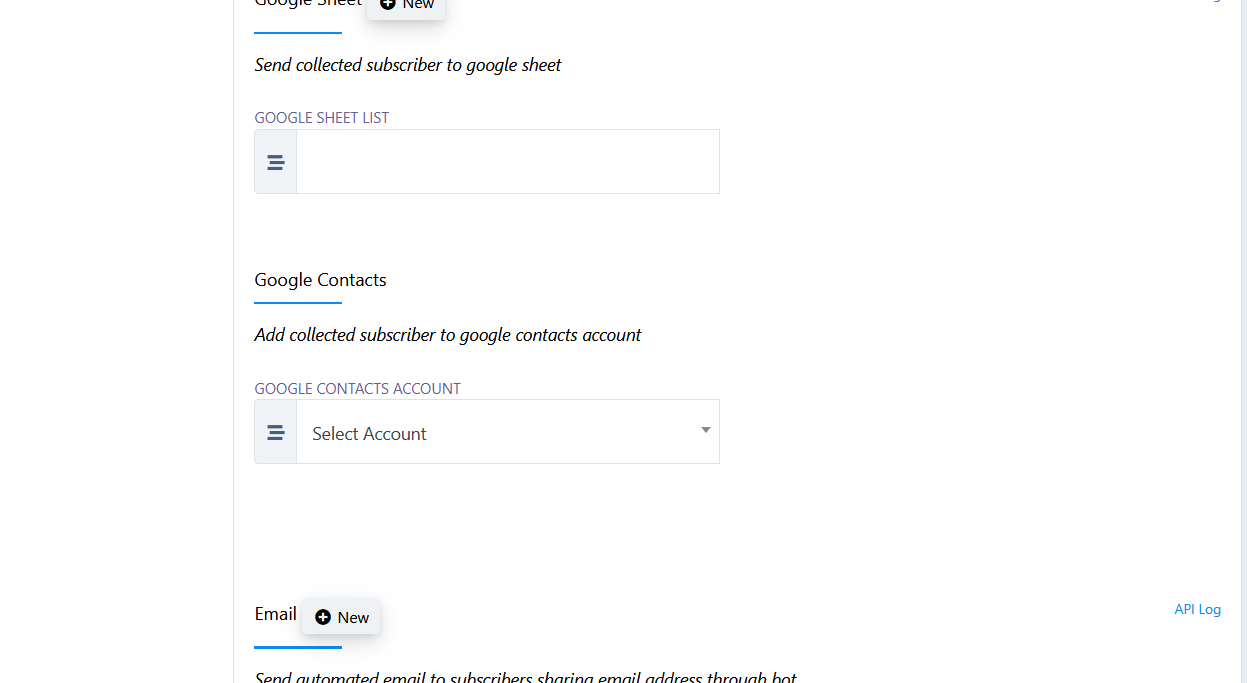Image resolution: width=1247 pixels, height=683 pixels.
Task: Click the GOOGLE SHEET LIST label
Action: [321, 117]
